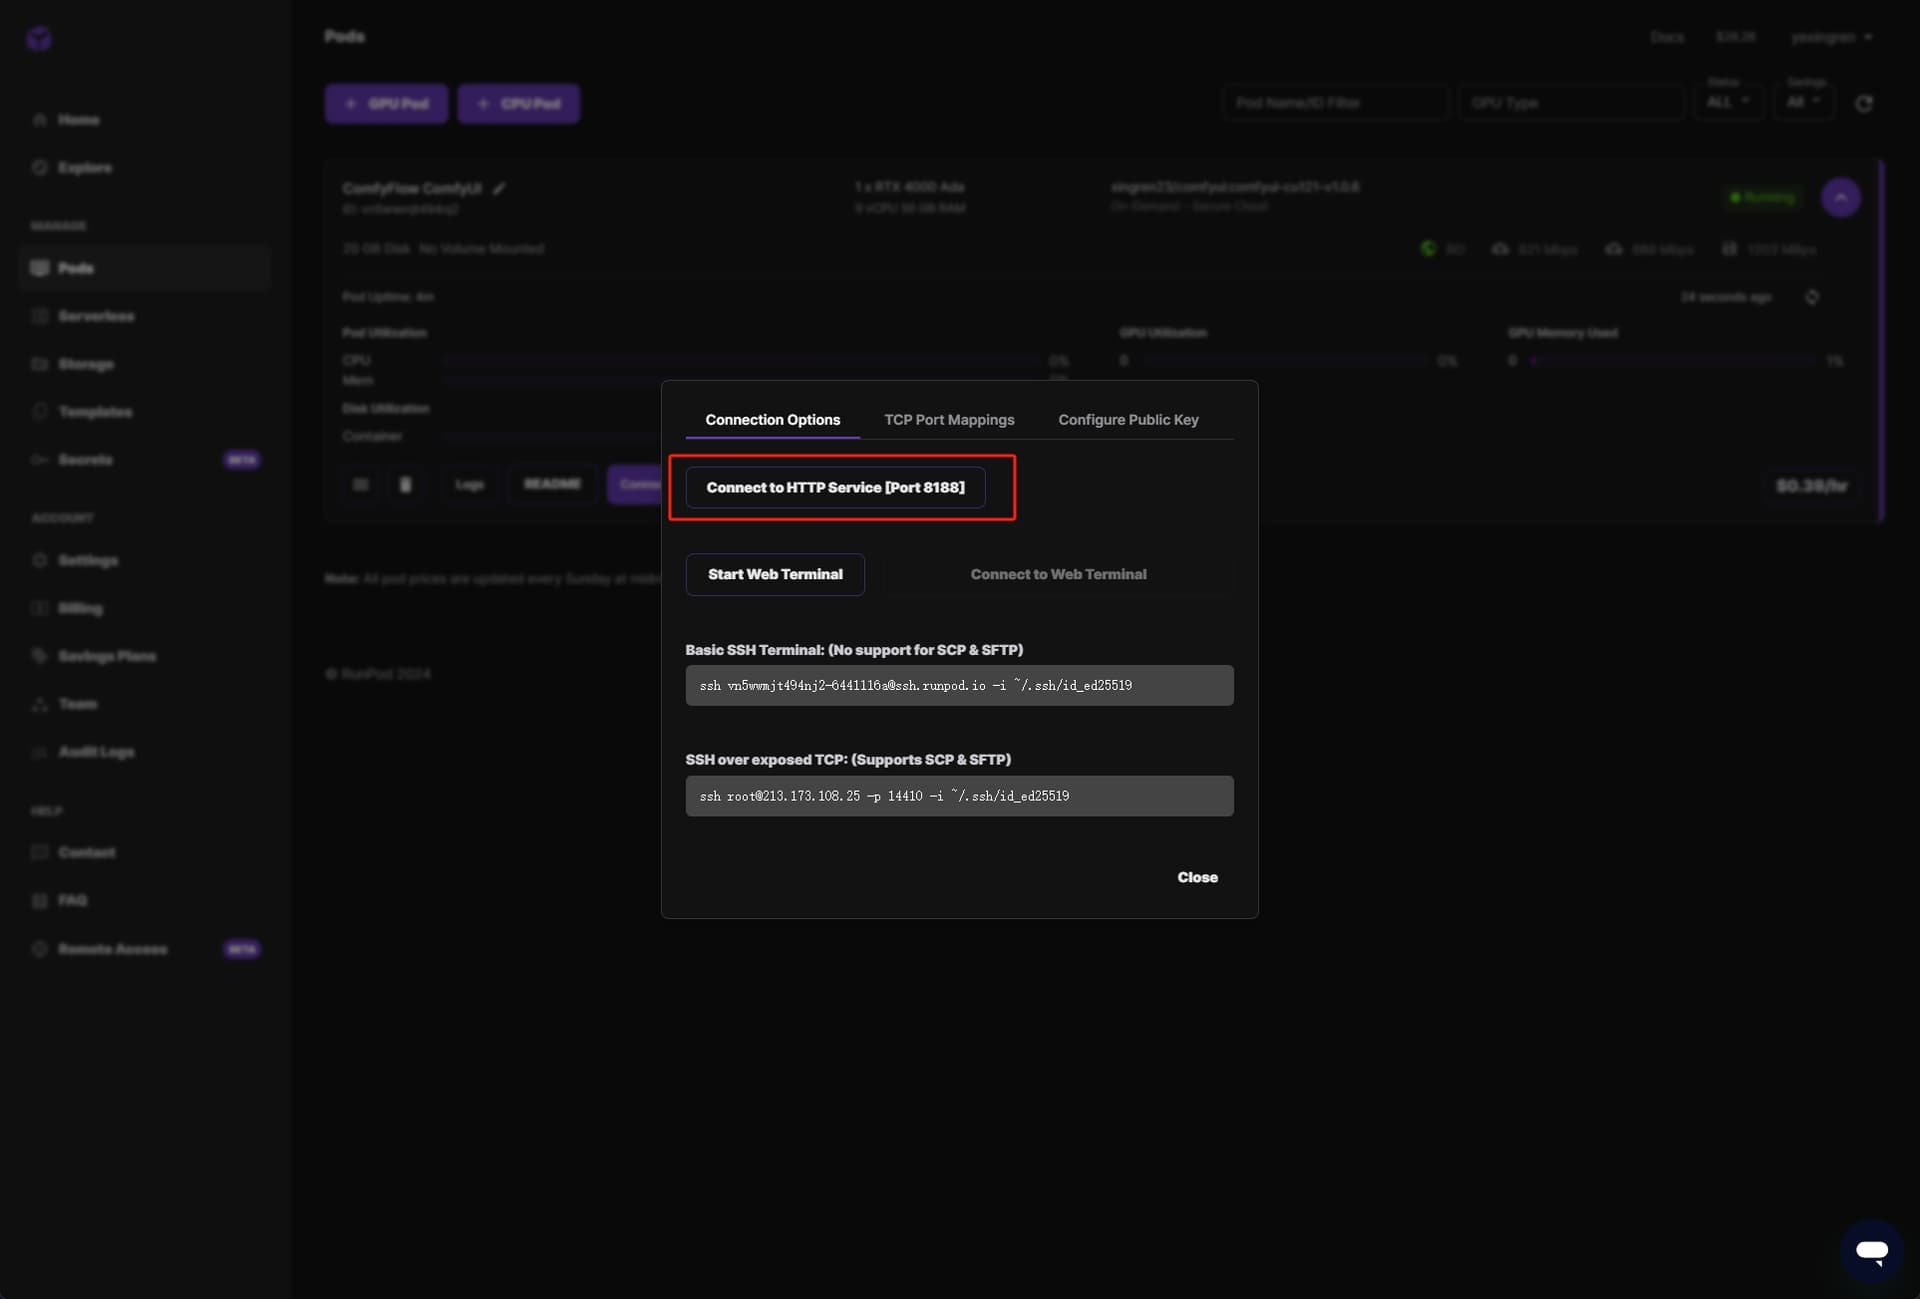The width and height of the screenshot is (1920, 1299).
Task: Click the refresh pods list icon
Action: pyautogui.click(x=1863, y=104)
